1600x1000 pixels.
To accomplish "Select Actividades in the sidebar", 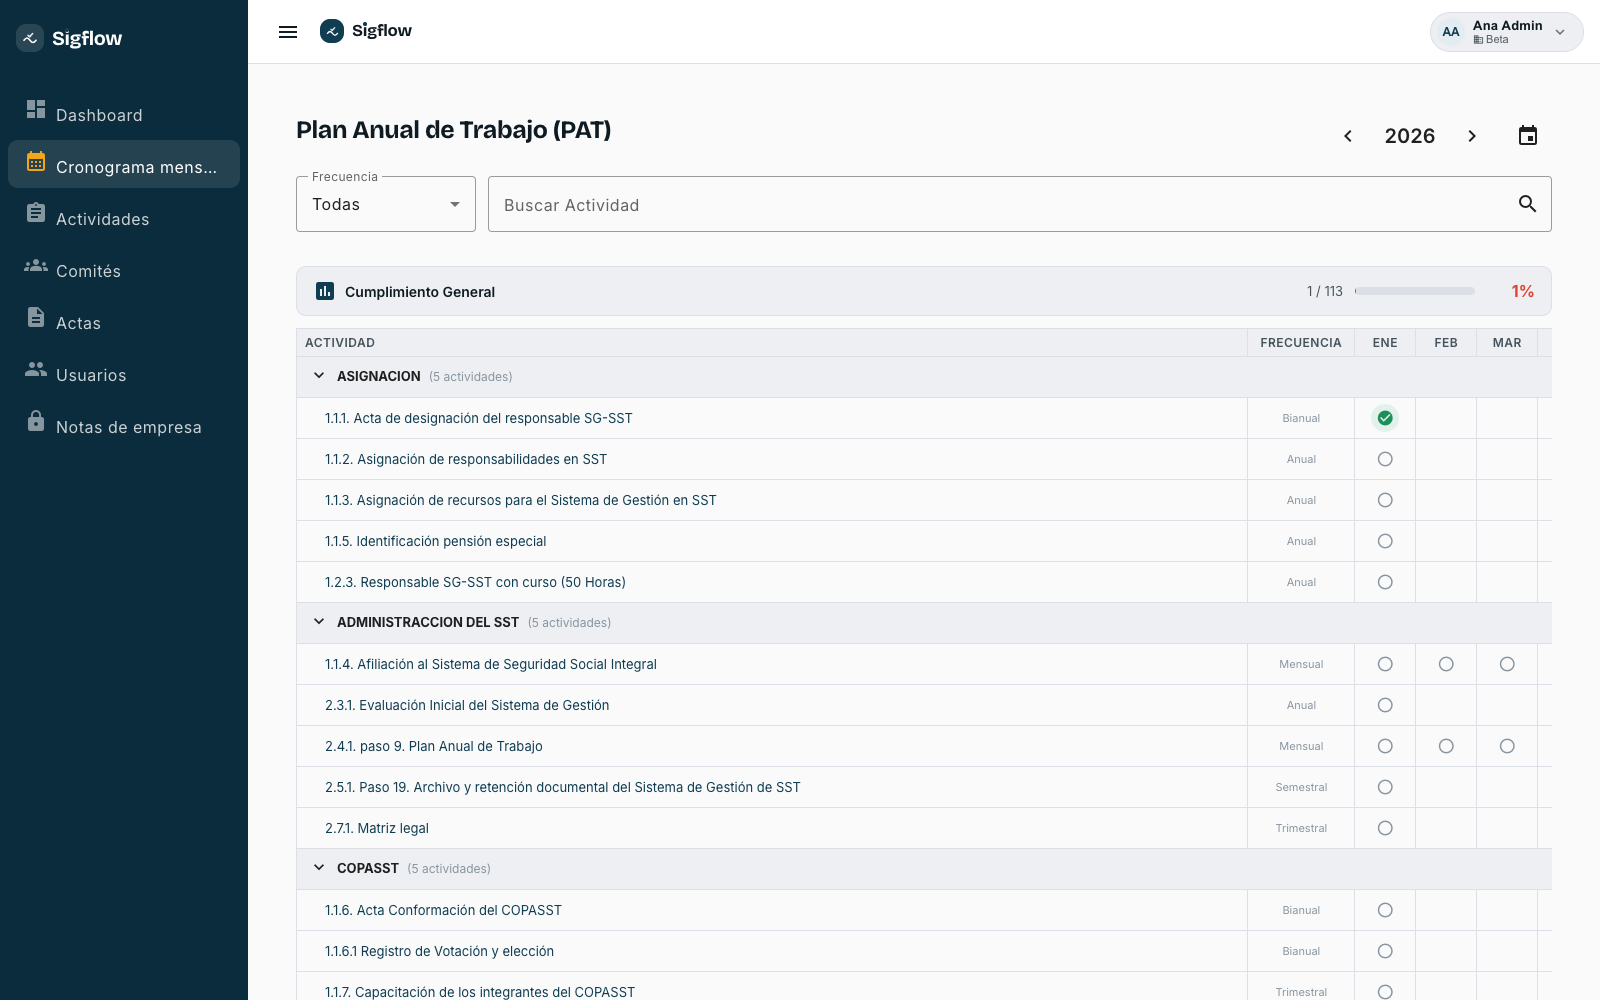I will [x=124, y=218].
